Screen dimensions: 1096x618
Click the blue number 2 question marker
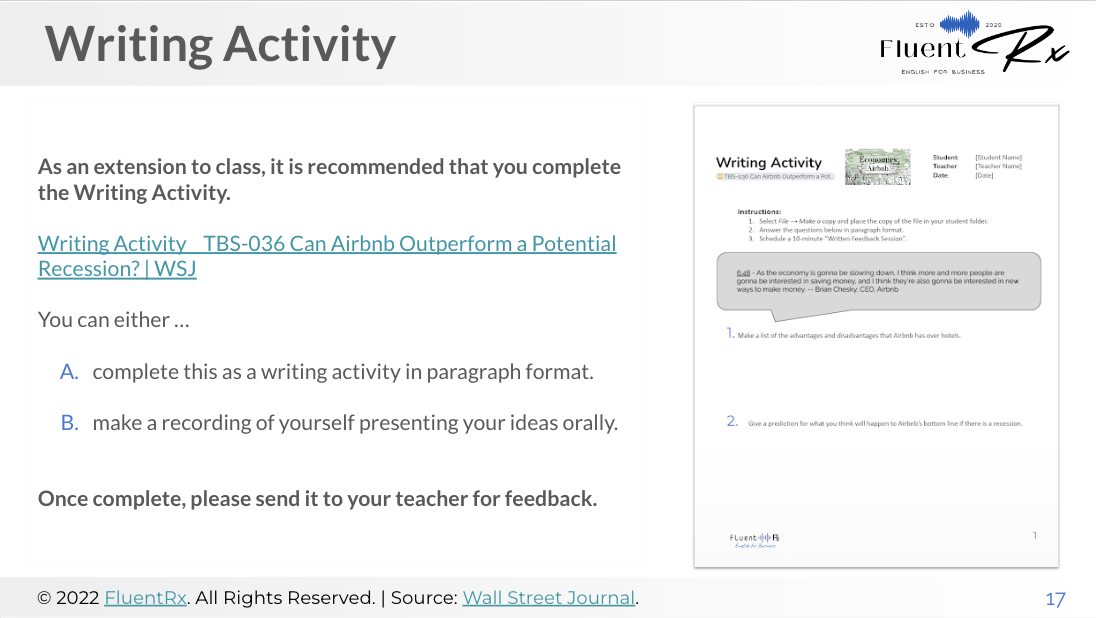coord(732,421)
